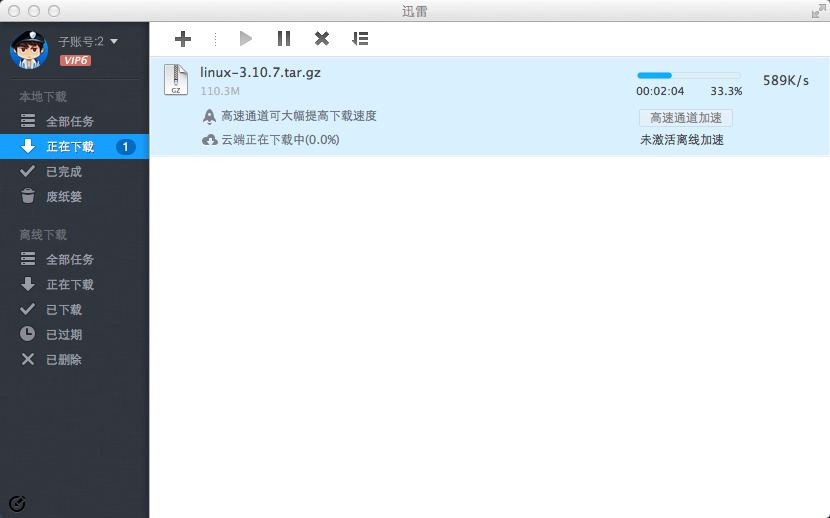Click the download progress bar

(x=689, y=76)
